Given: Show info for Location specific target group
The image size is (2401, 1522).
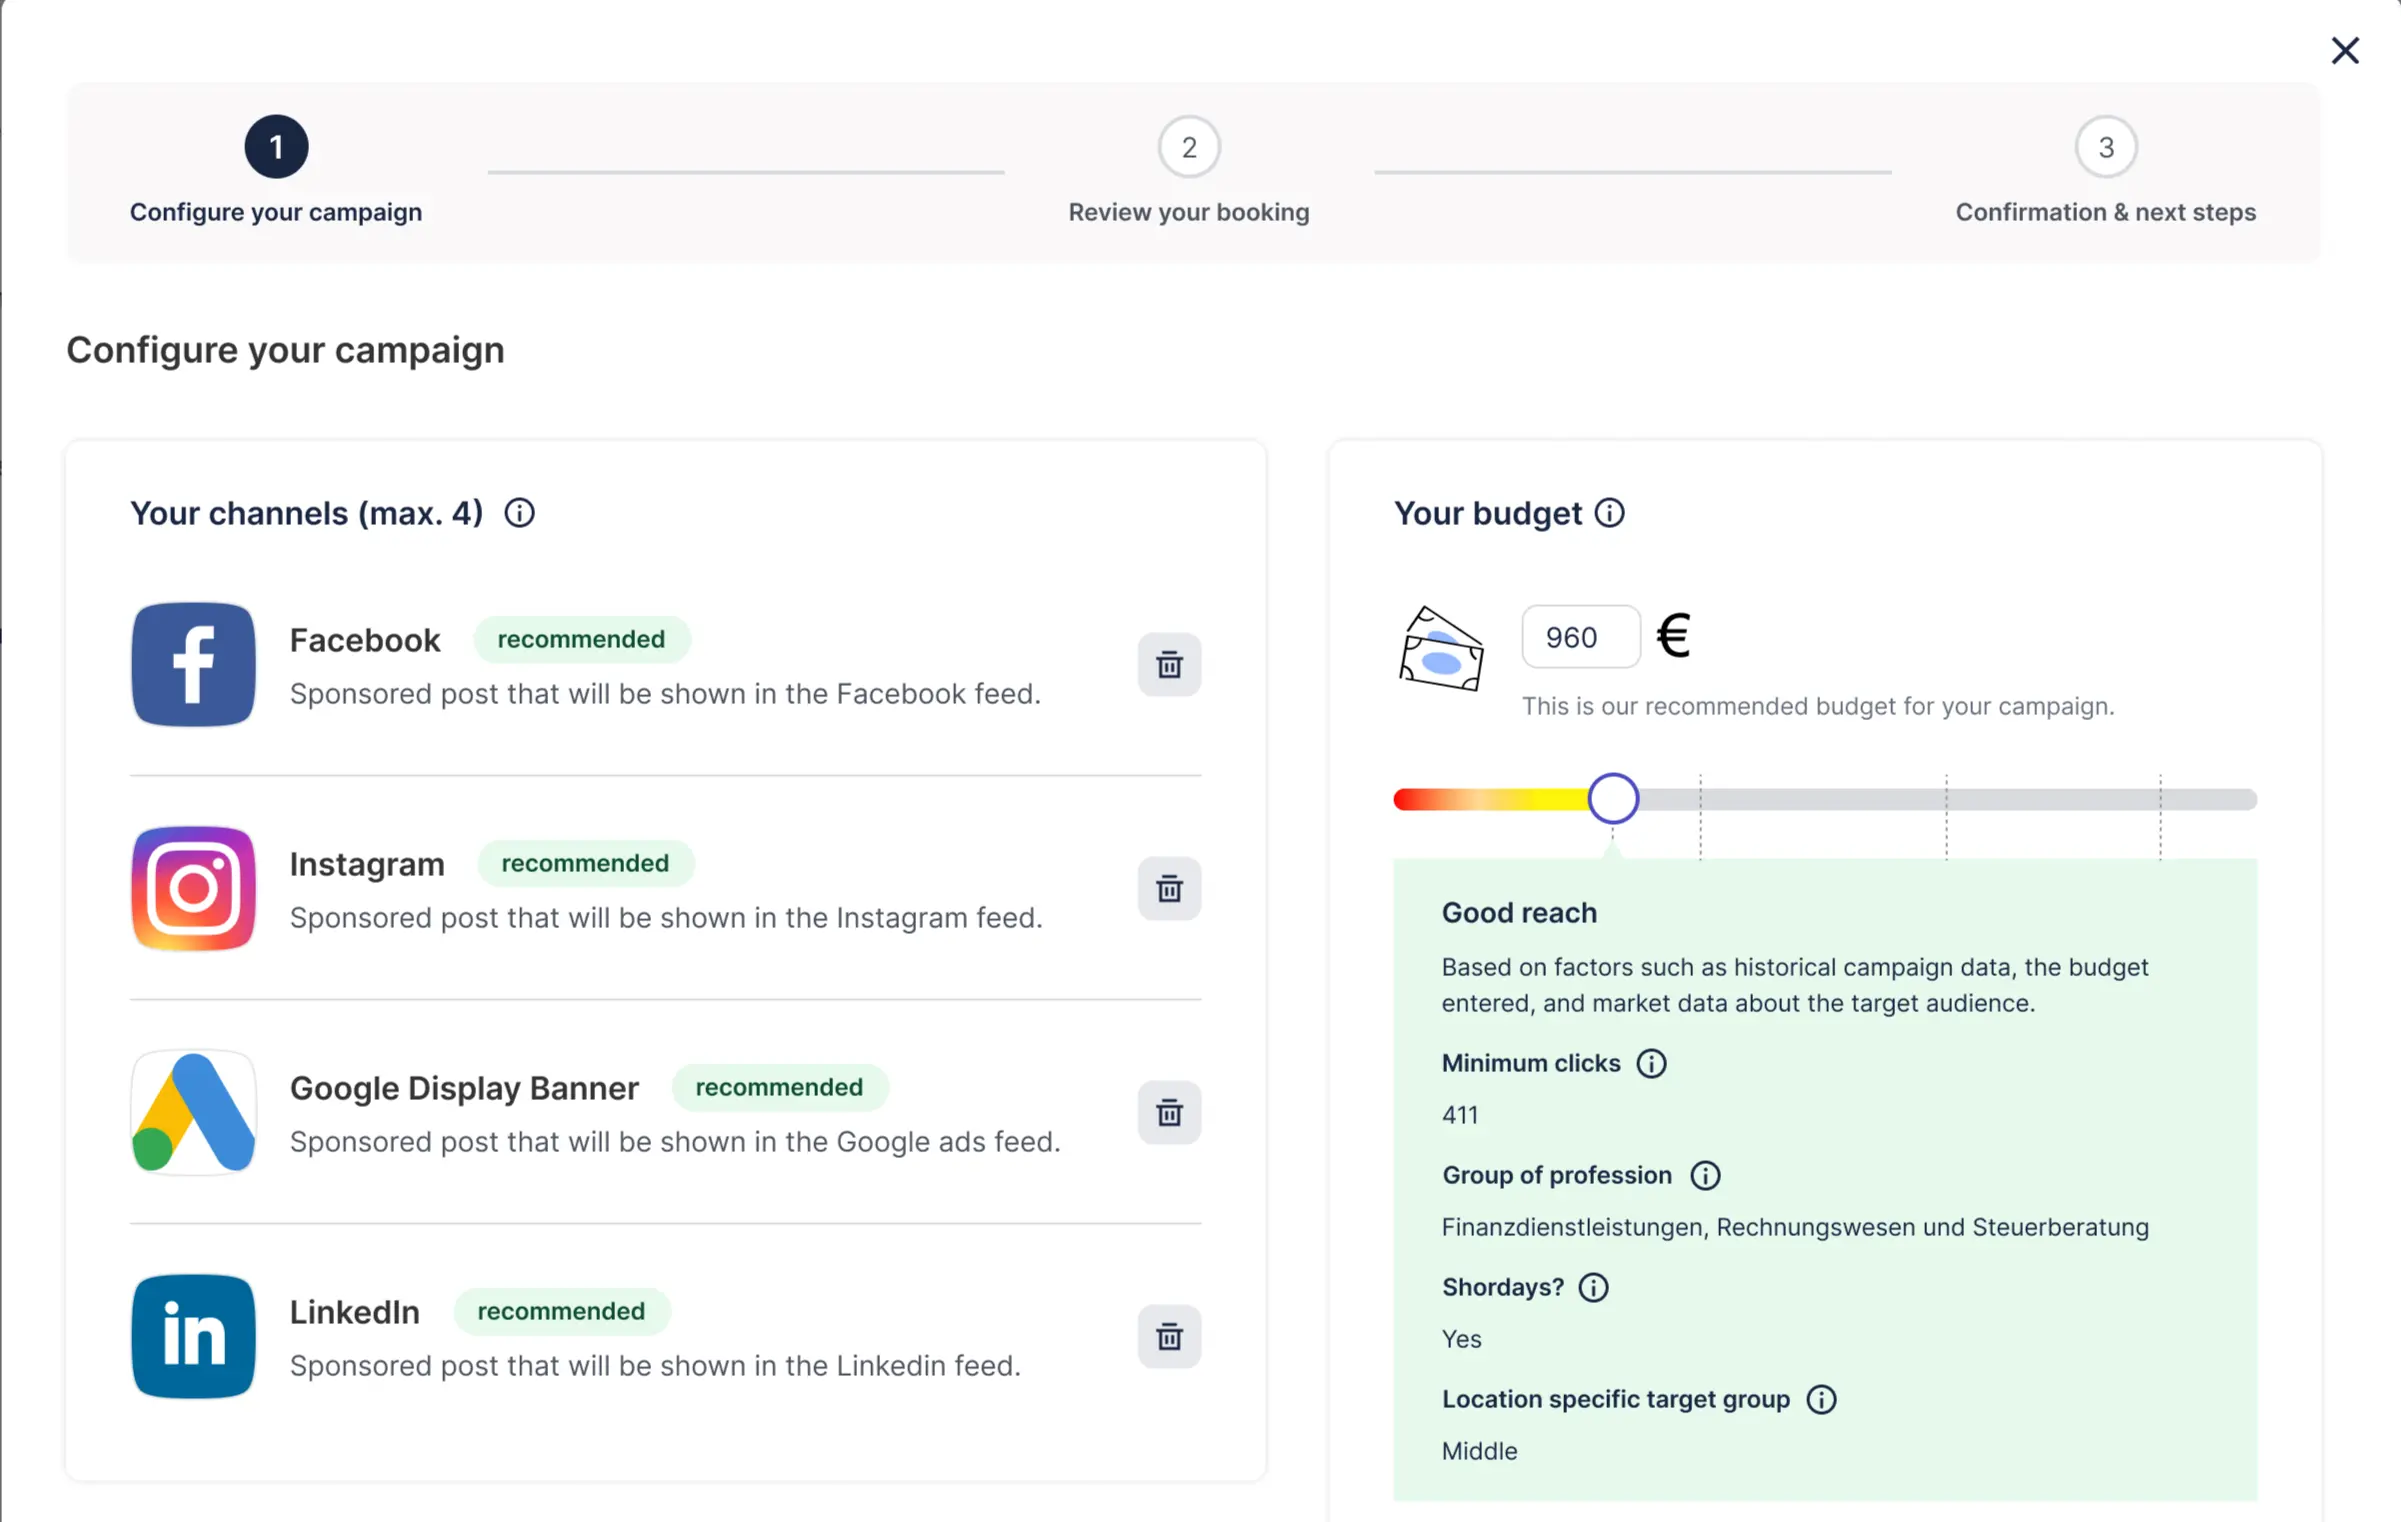Looking at the screenshot, I should [x=1821, y=1399].
